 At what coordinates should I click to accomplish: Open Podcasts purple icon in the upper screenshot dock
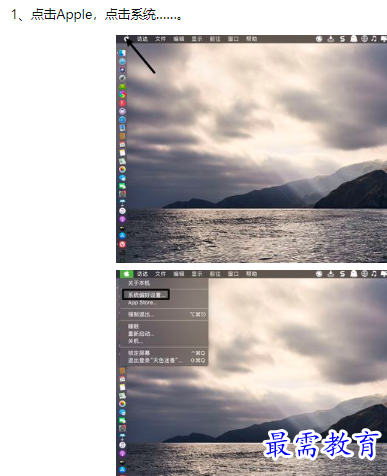tap(122, 219)
